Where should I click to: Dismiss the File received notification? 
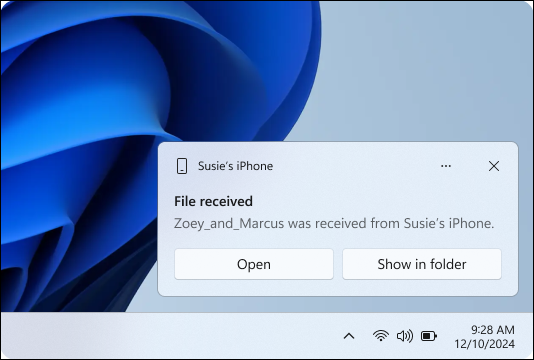pyautogui.click(x=494, y=166)
